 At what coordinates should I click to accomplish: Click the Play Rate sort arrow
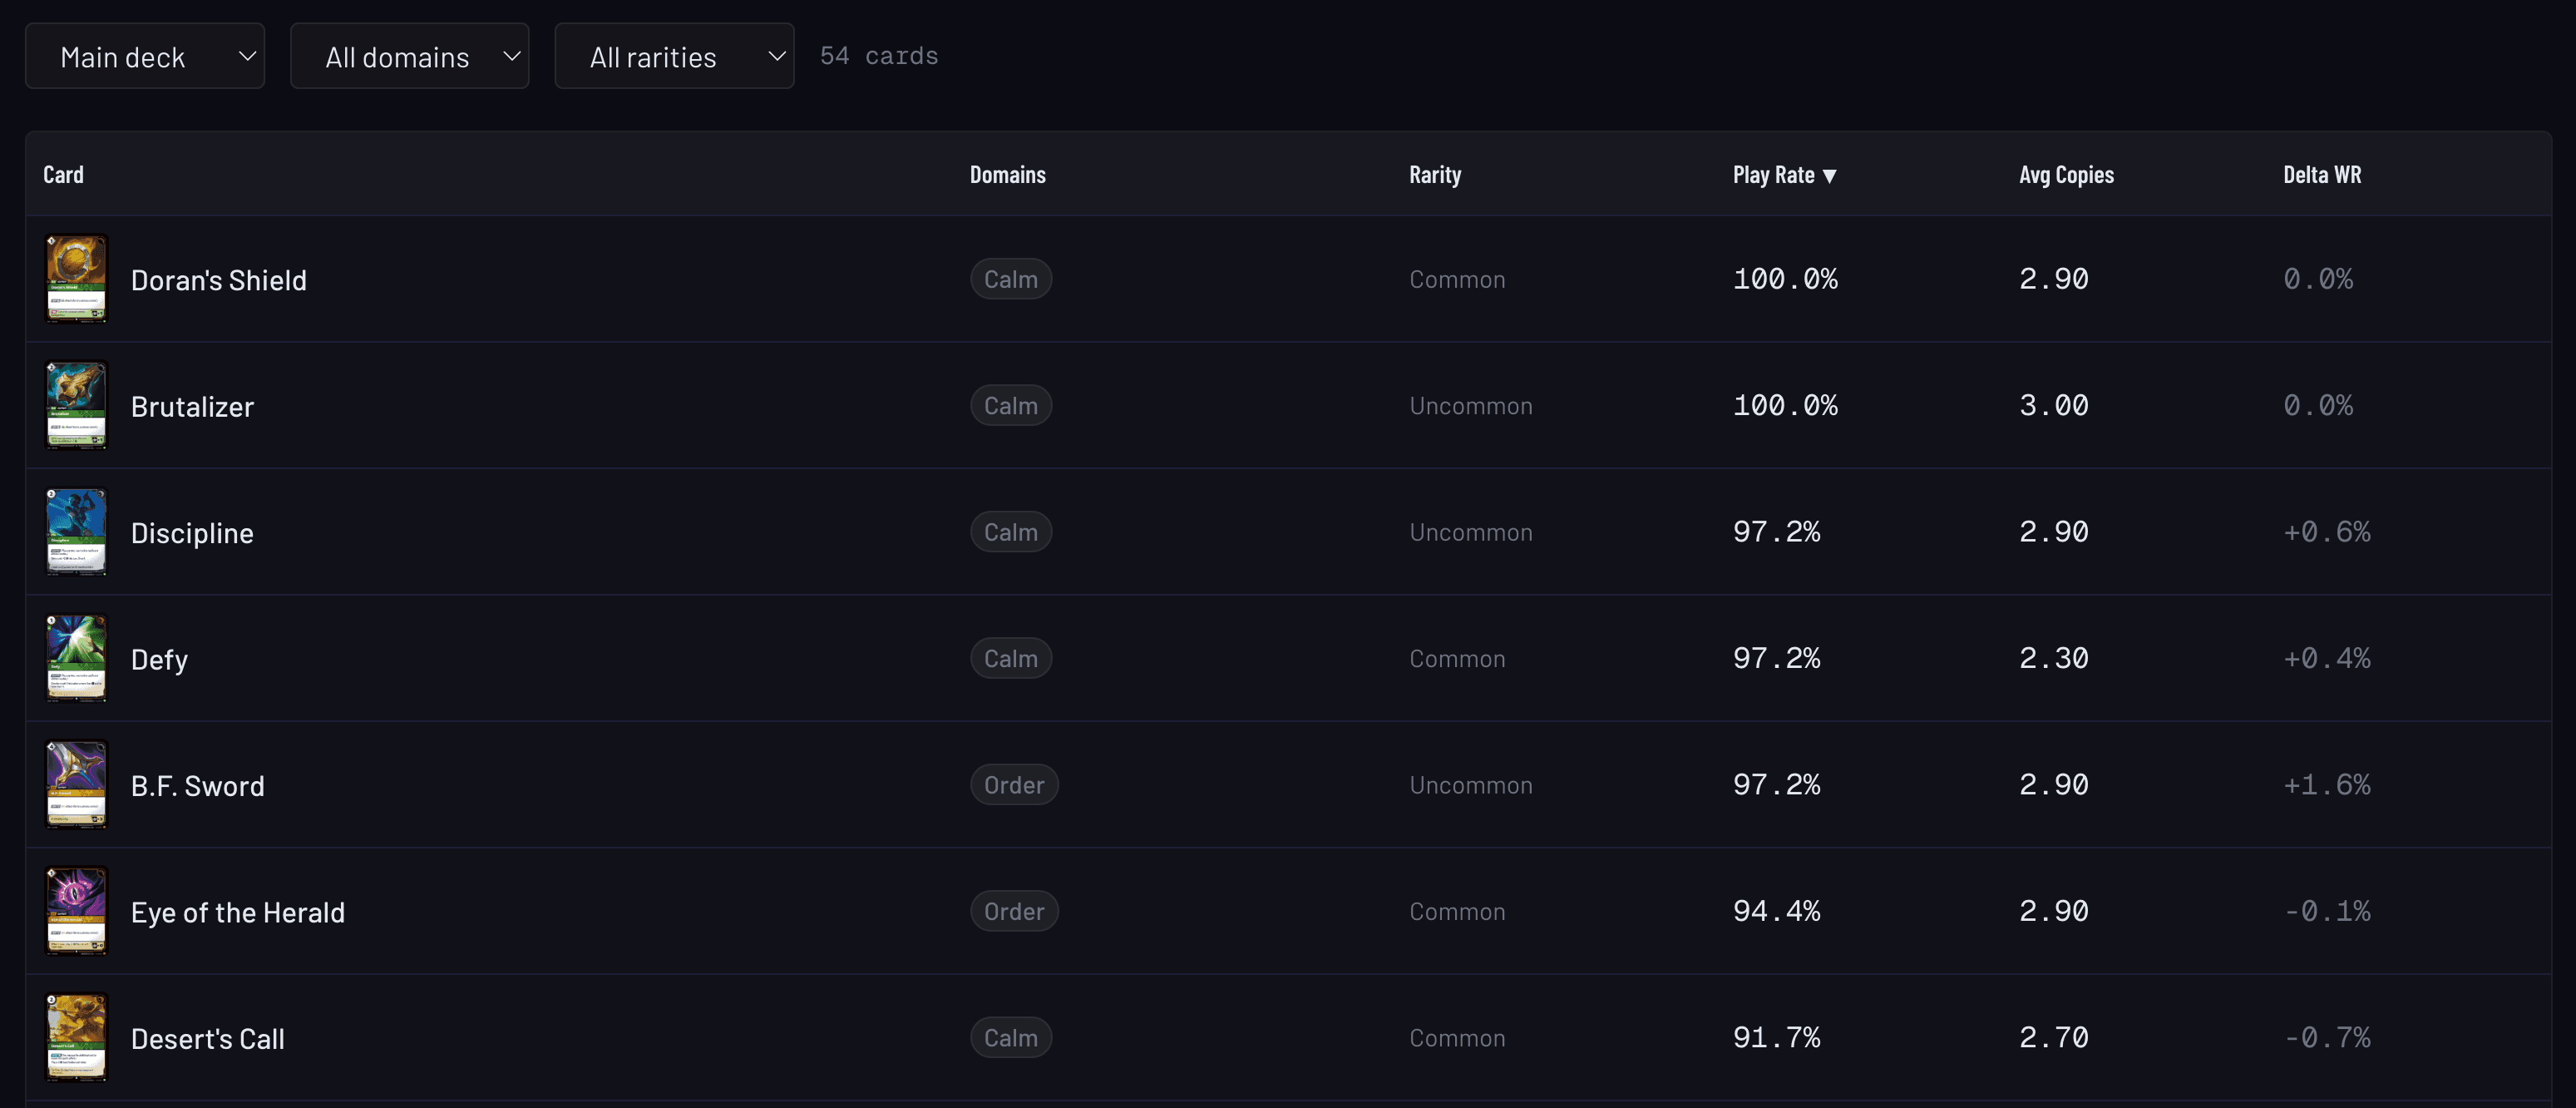click(x=1831, y=174)
